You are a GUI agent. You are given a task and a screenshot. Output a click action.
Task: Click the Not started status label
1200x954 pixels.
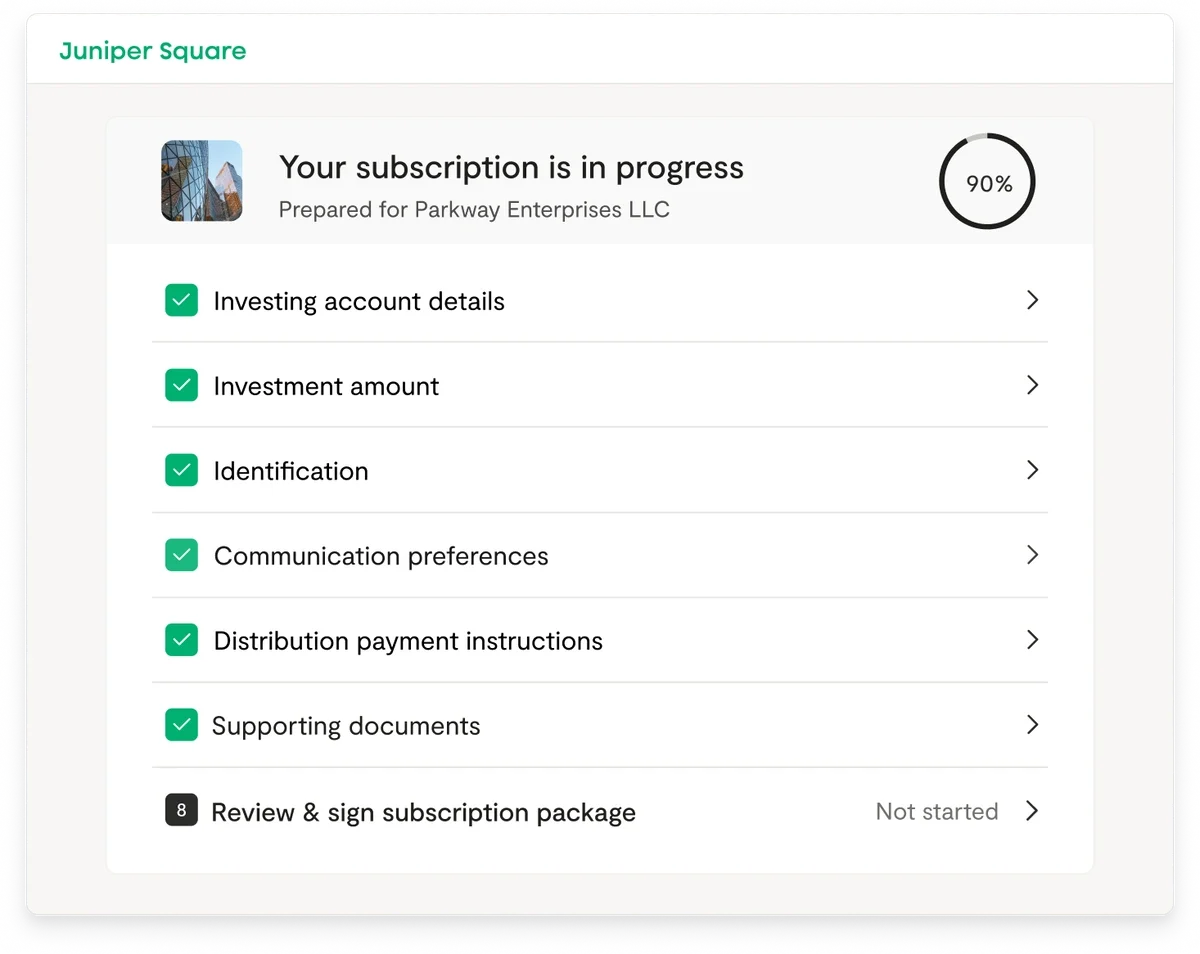(x=936, y=811)
